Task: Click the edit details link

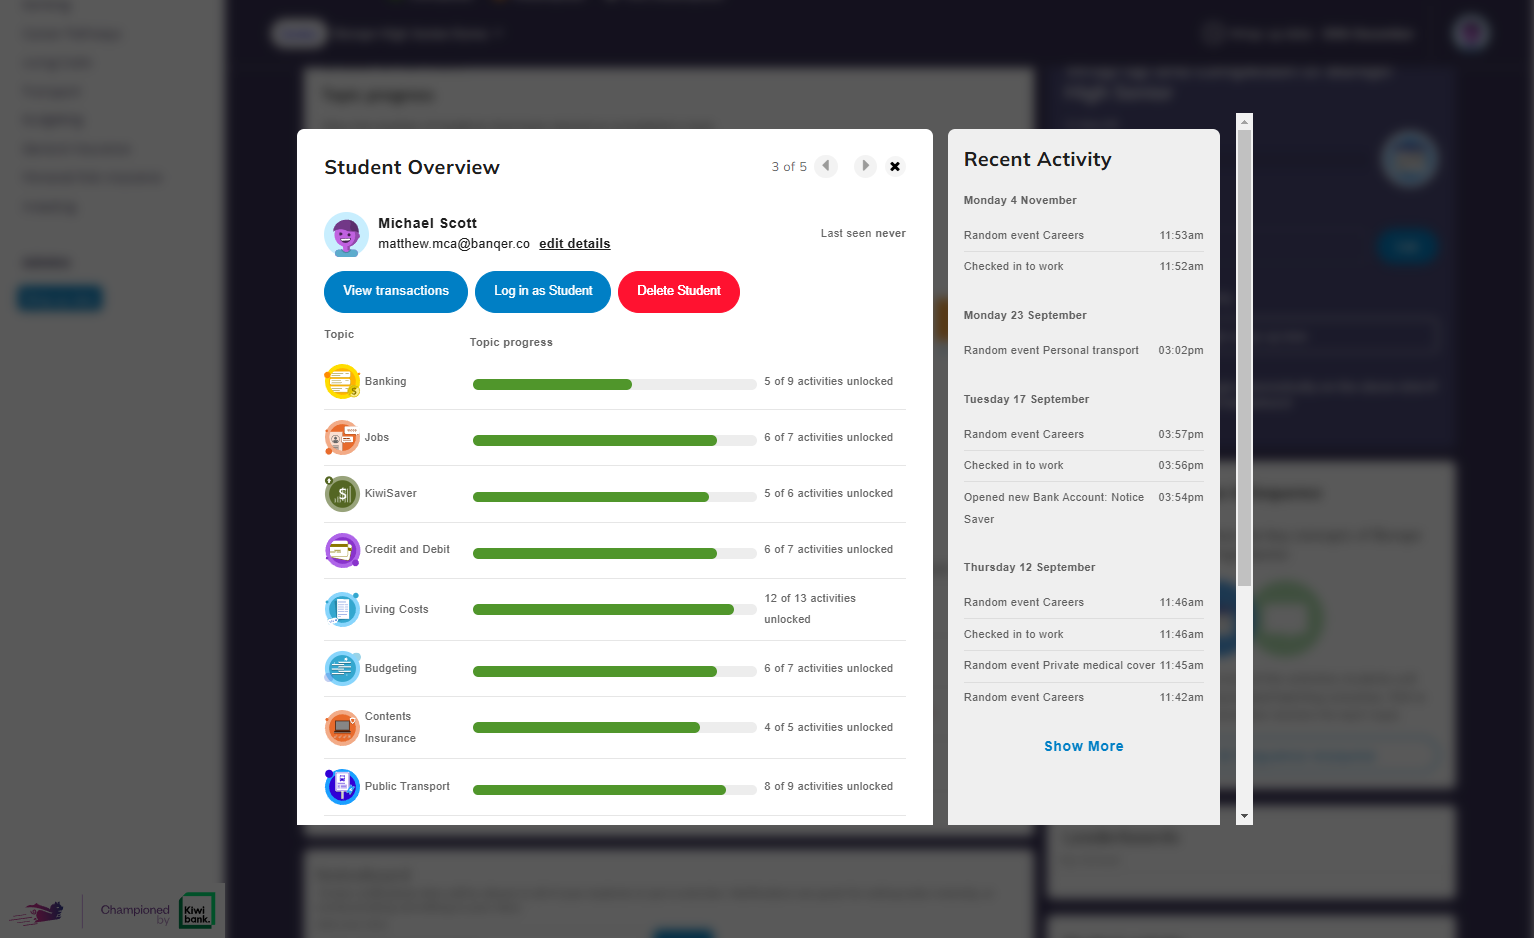Action: pyautogui.click(x=575, y=244)
